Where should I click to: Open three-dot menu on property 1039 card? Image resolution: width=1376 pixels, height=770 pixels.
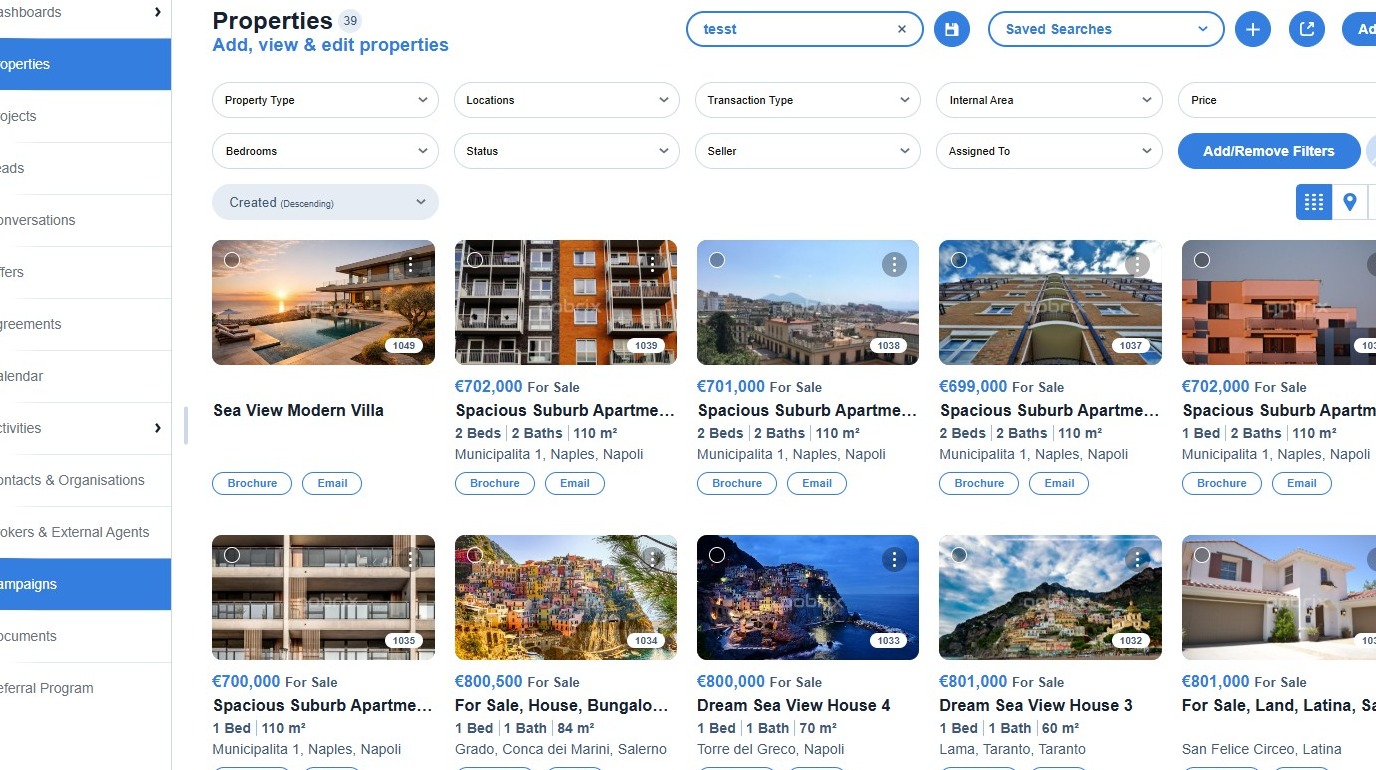tap(652, 264)
